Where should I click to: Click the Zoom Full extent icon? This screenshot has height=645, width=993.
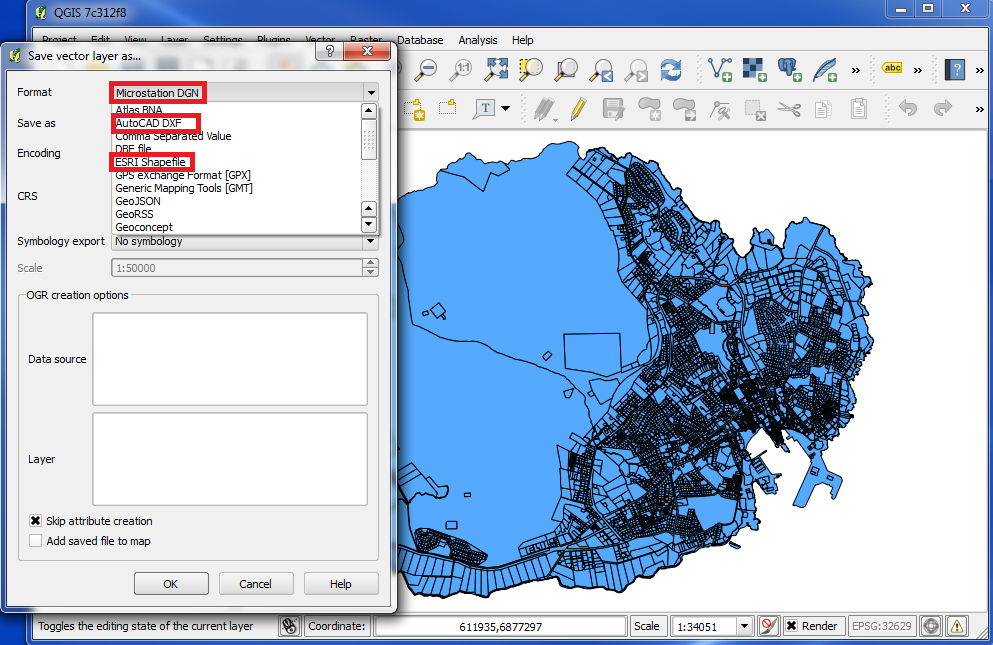point(496,70)
